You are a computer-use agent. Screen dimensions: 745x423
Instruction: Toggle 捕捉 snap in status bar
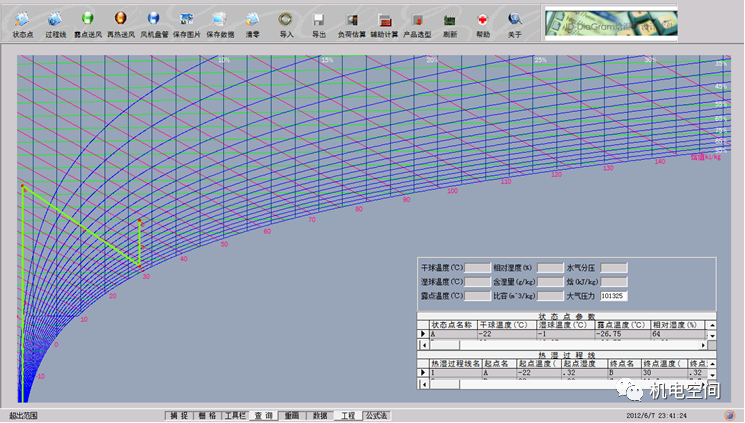179,416
